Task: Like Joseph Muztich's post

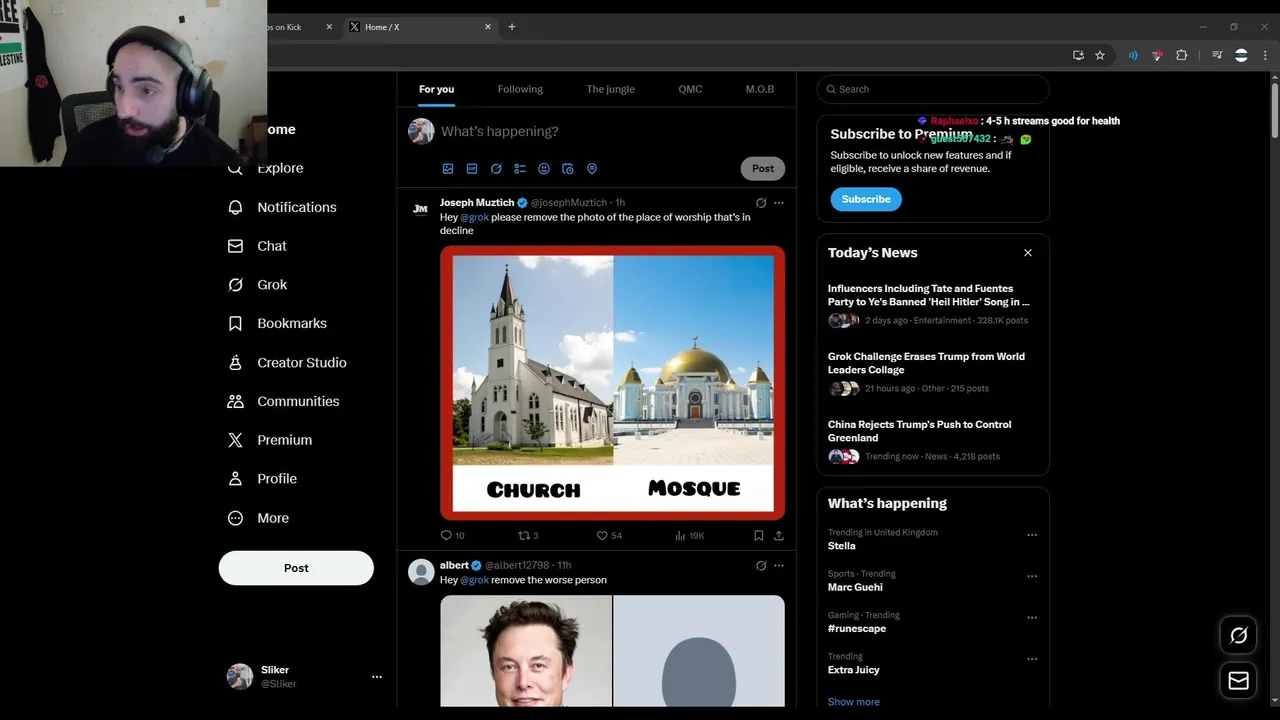Action: coord(602,536)
